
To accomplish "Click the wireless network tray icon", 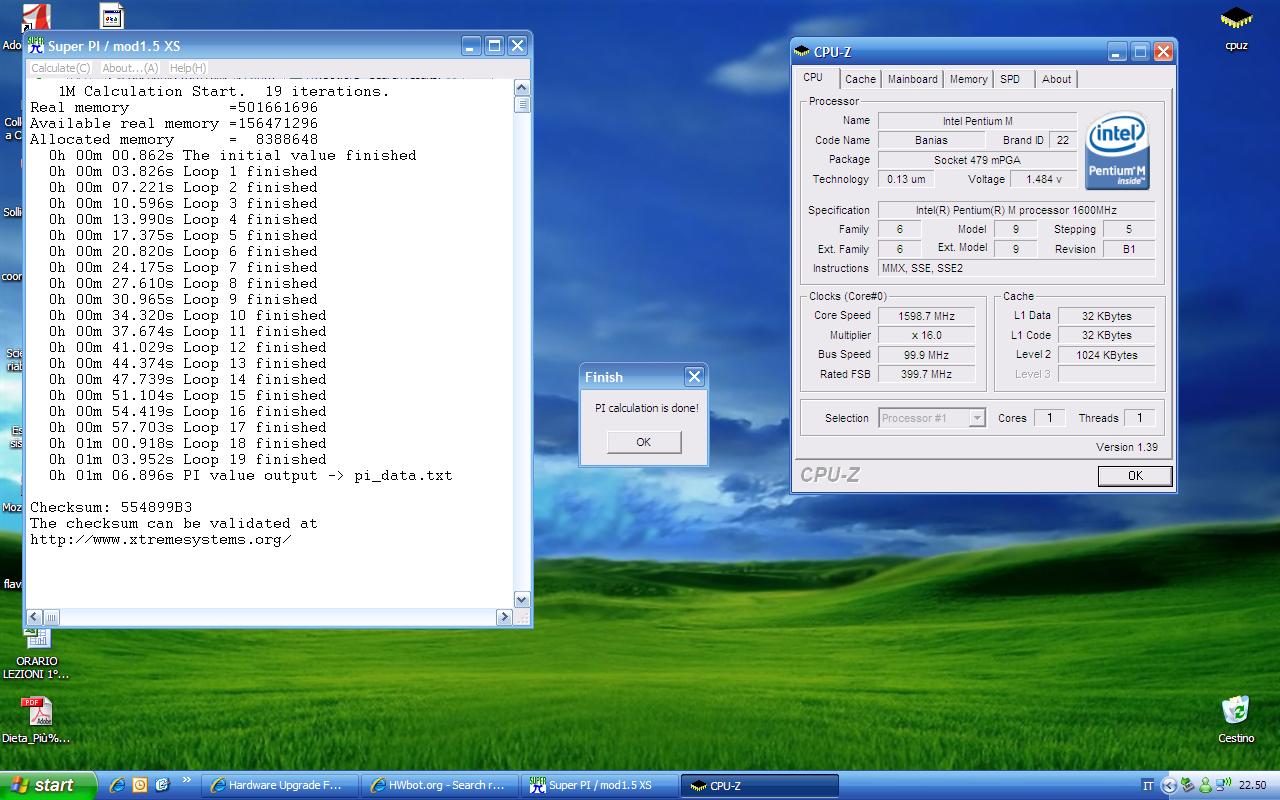I will 1223,786.
